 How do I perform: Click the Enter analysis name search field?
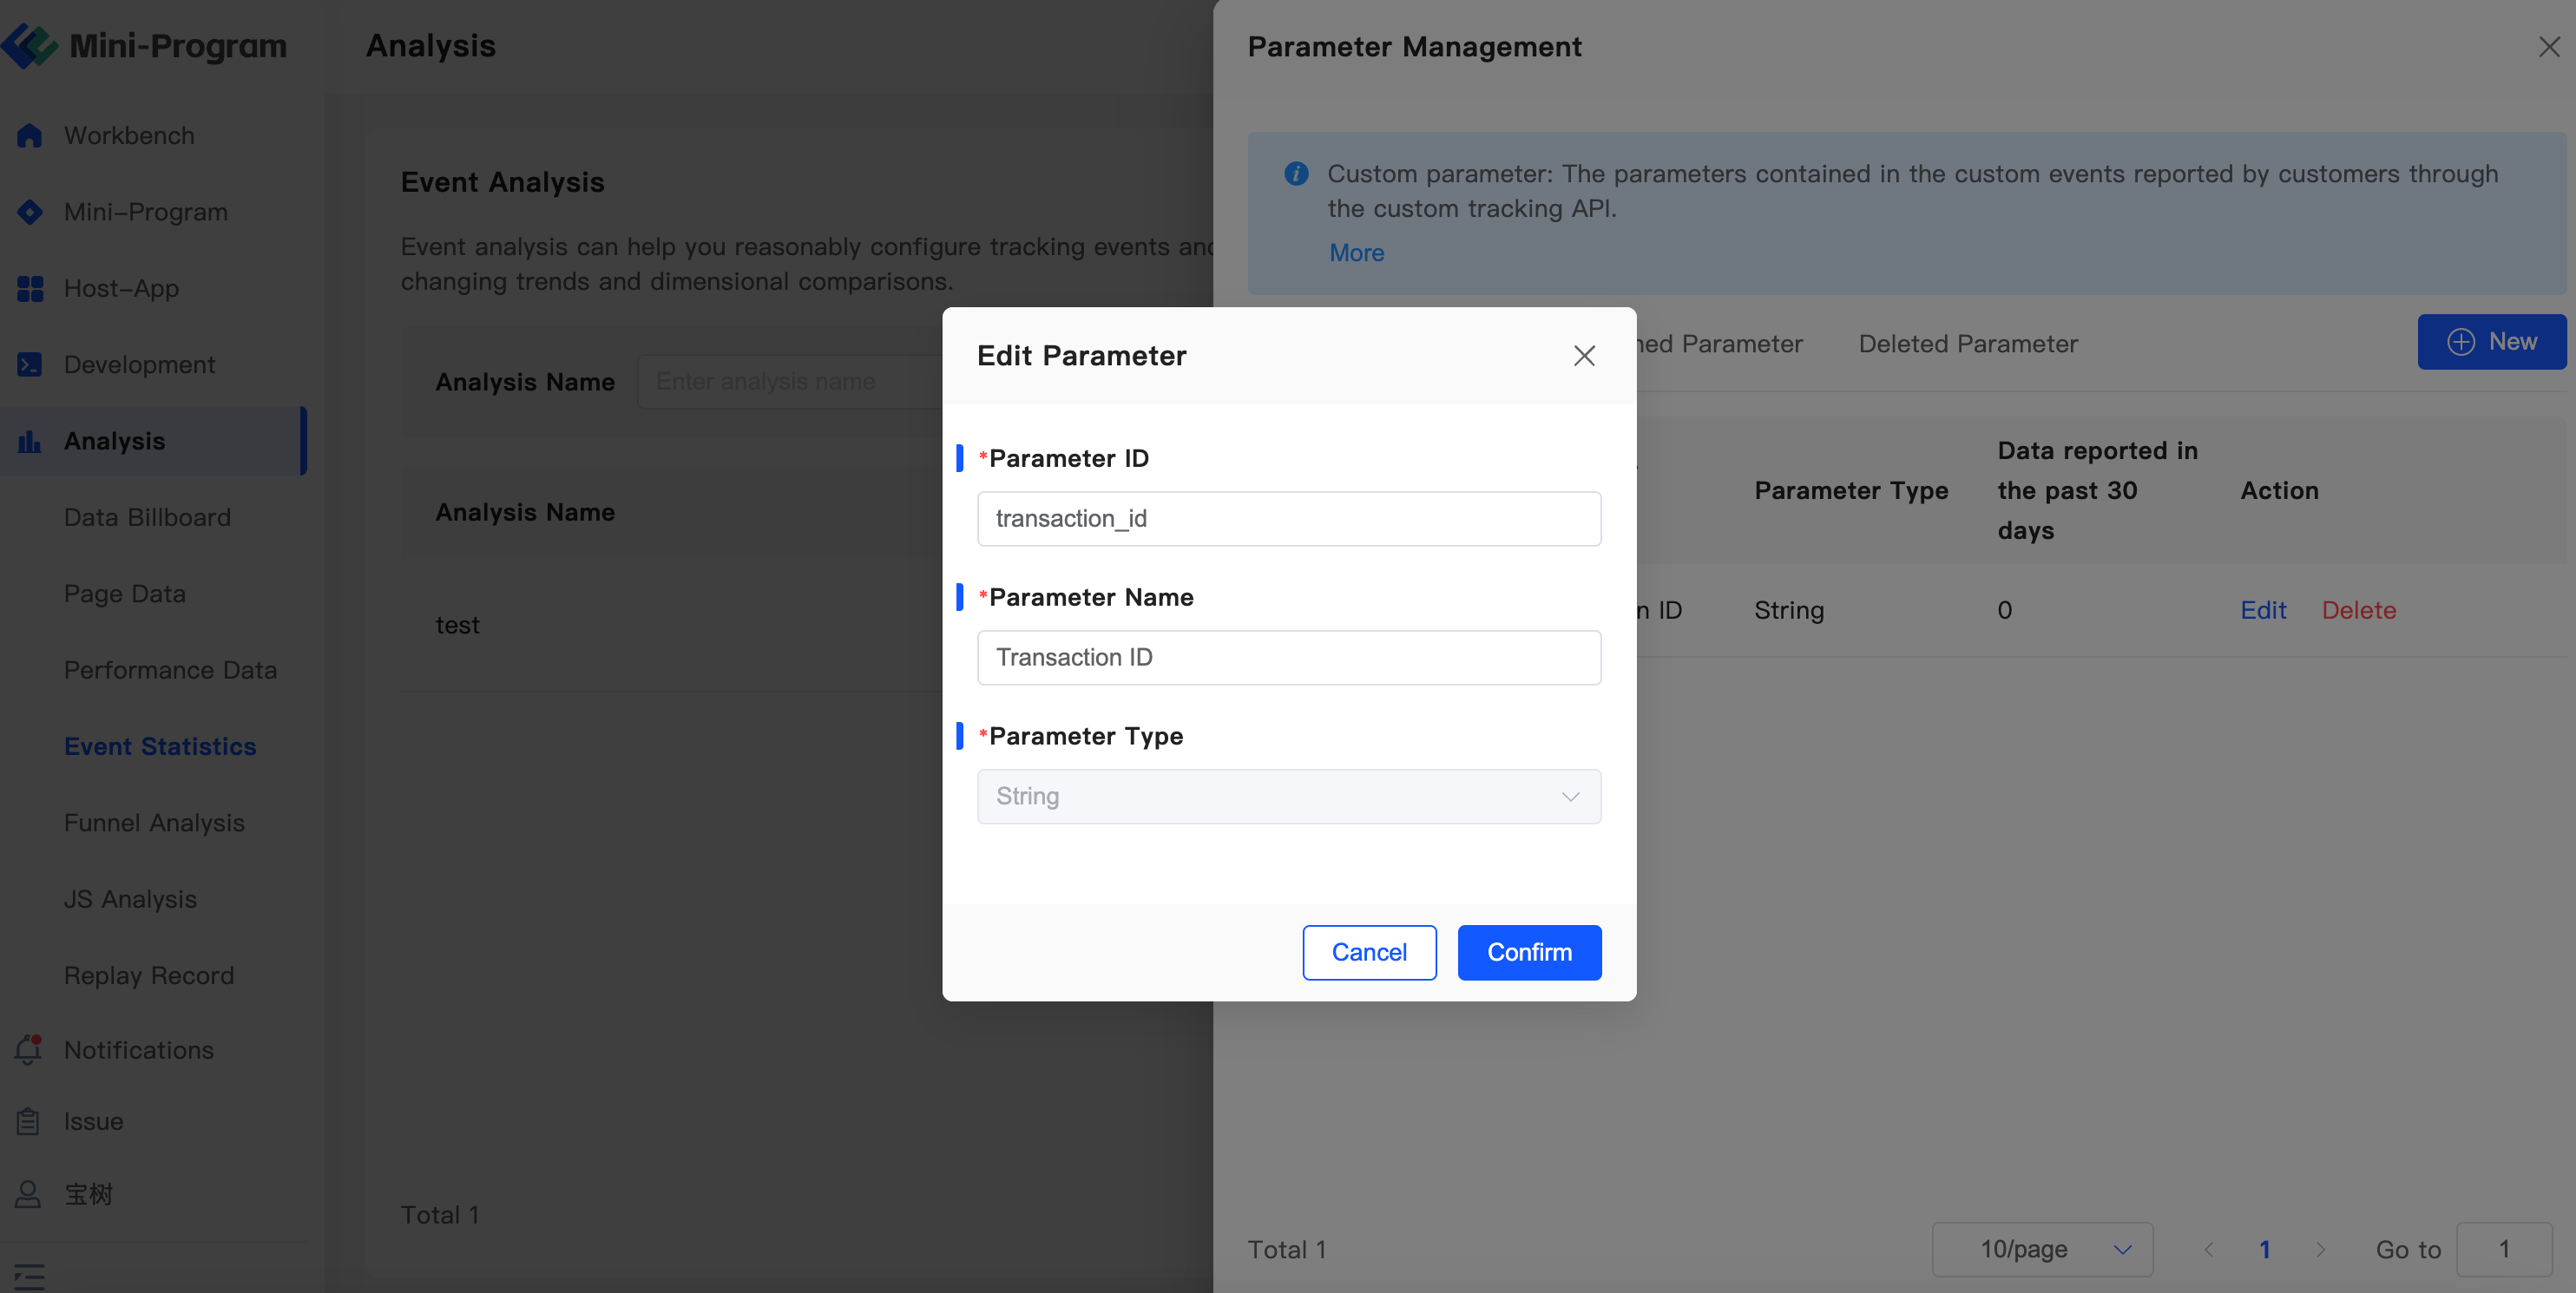pos(790,382)
